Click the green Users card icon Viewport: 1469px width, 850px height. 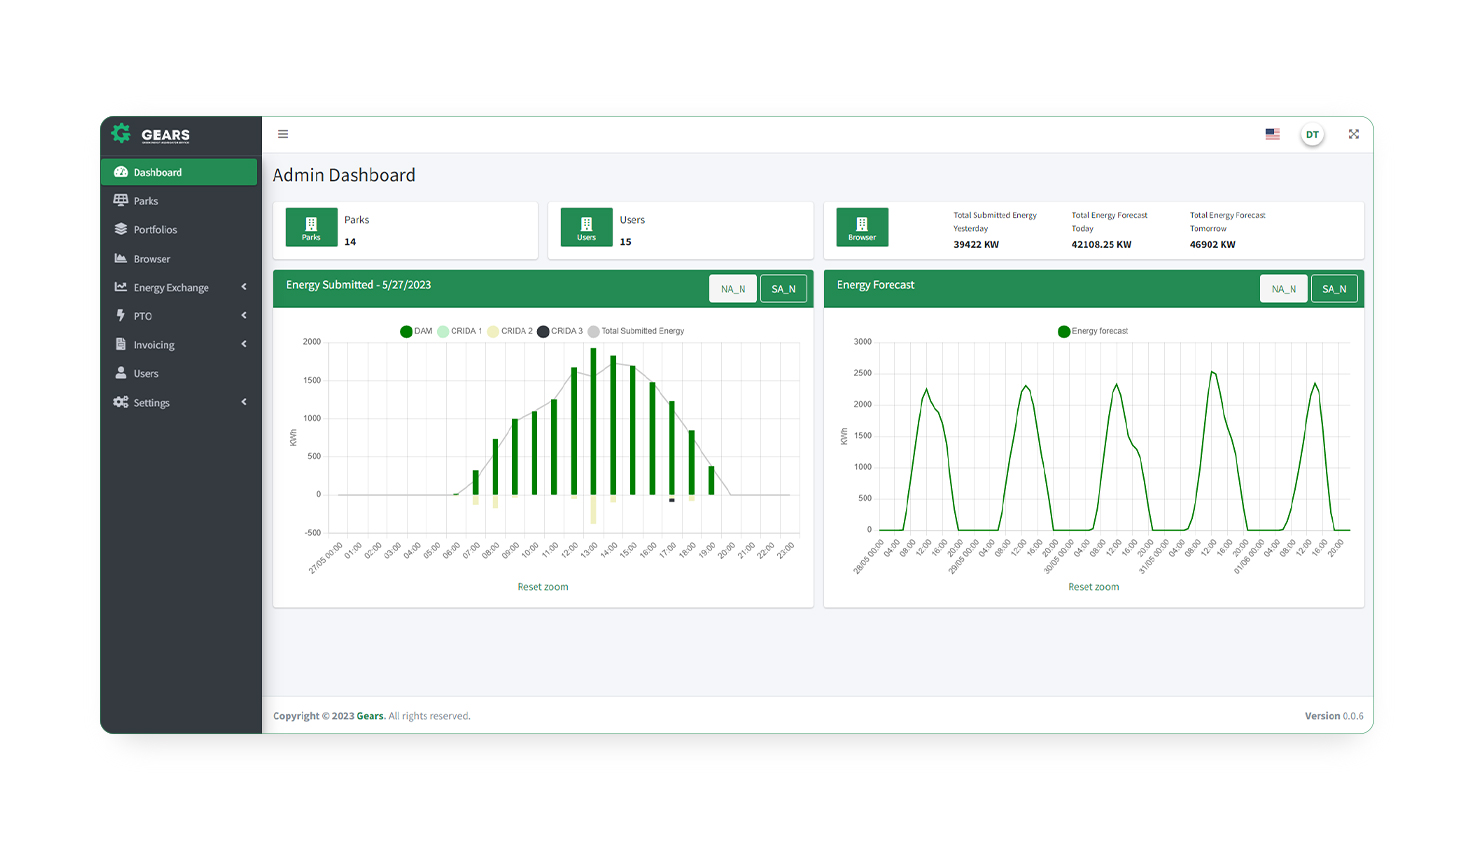(586, 227)
